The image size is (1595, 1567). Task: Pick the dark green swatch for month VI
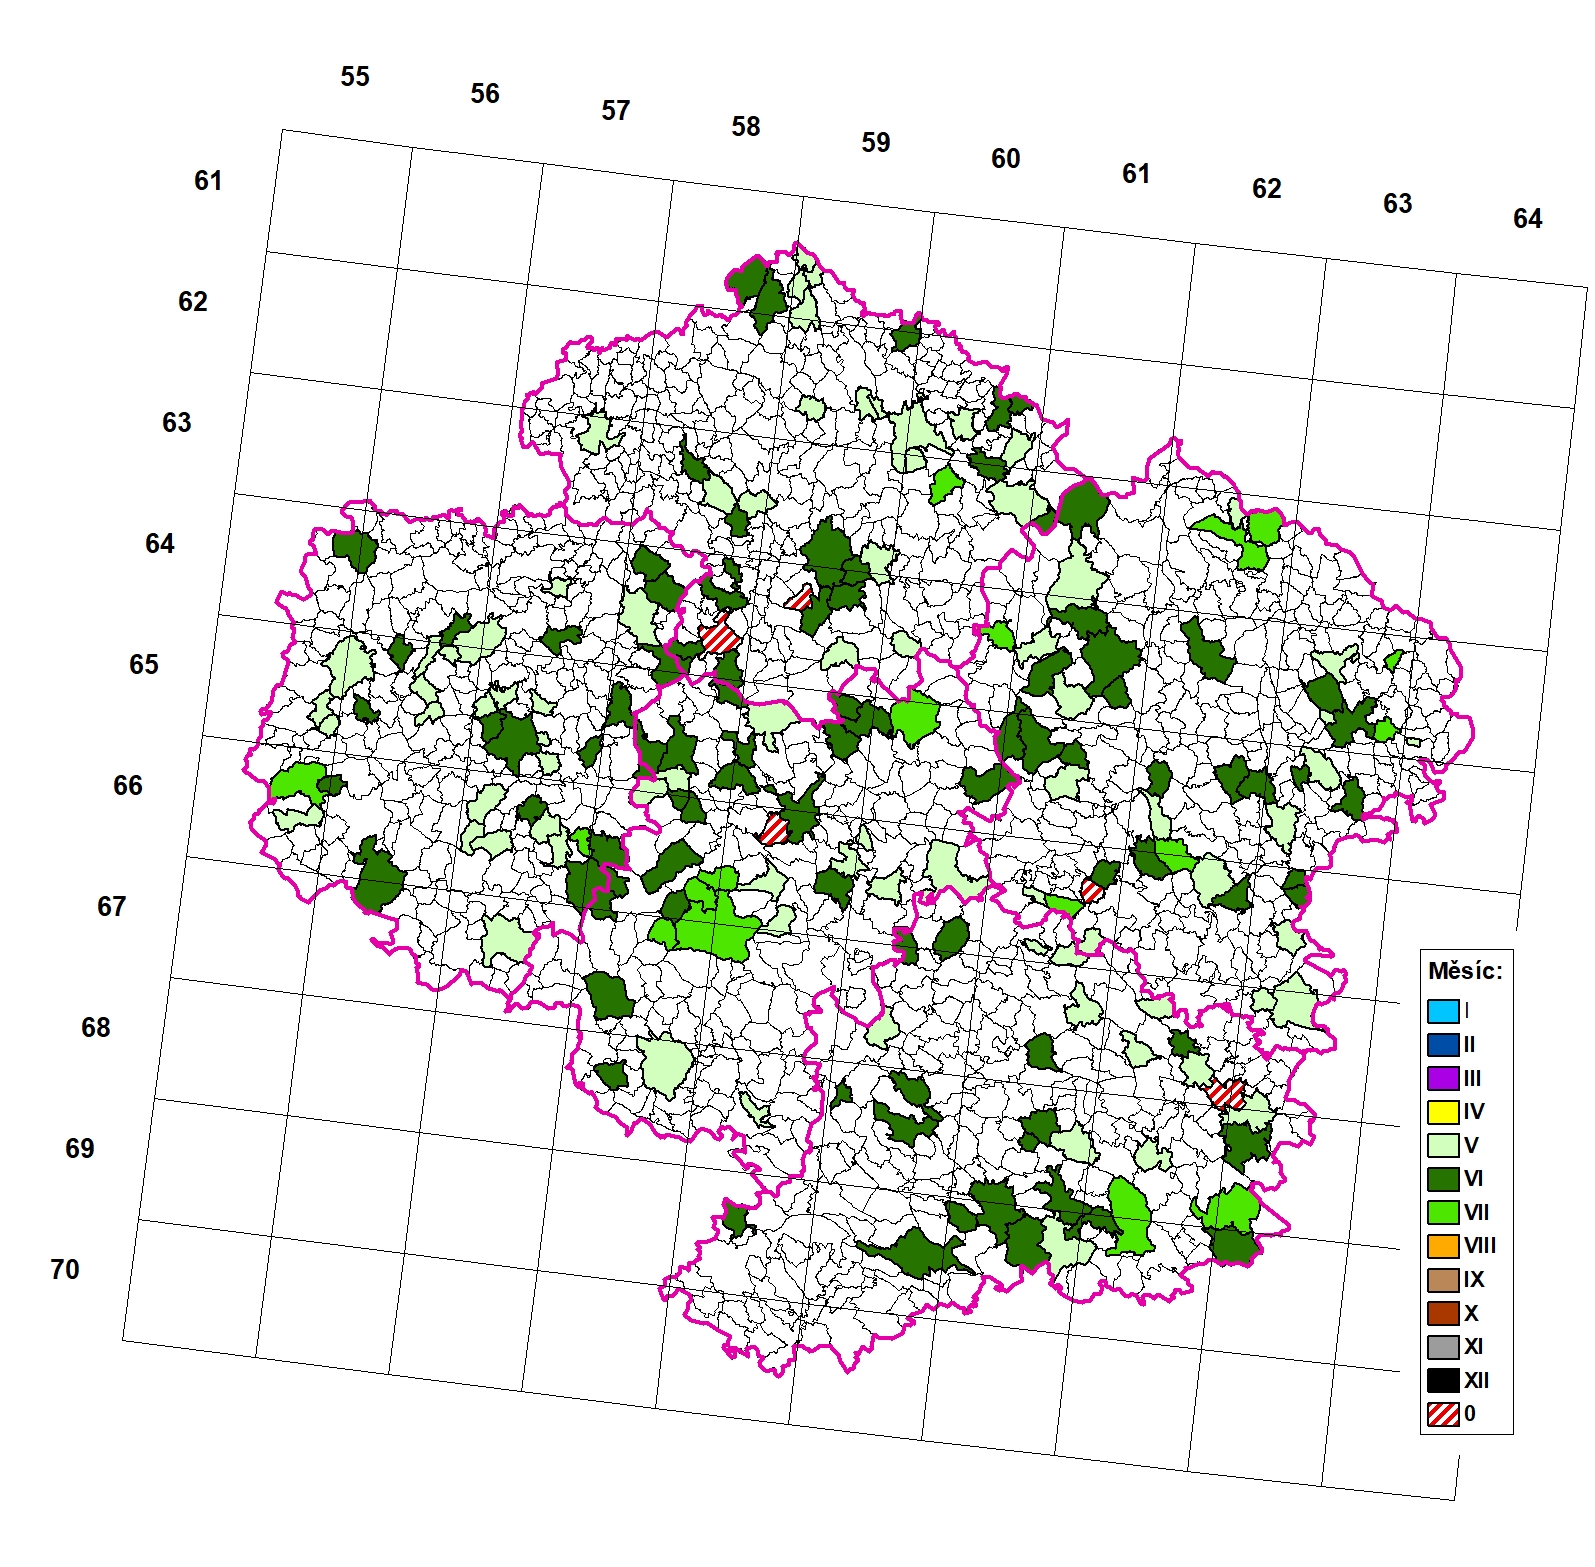pos(1443,1179)
